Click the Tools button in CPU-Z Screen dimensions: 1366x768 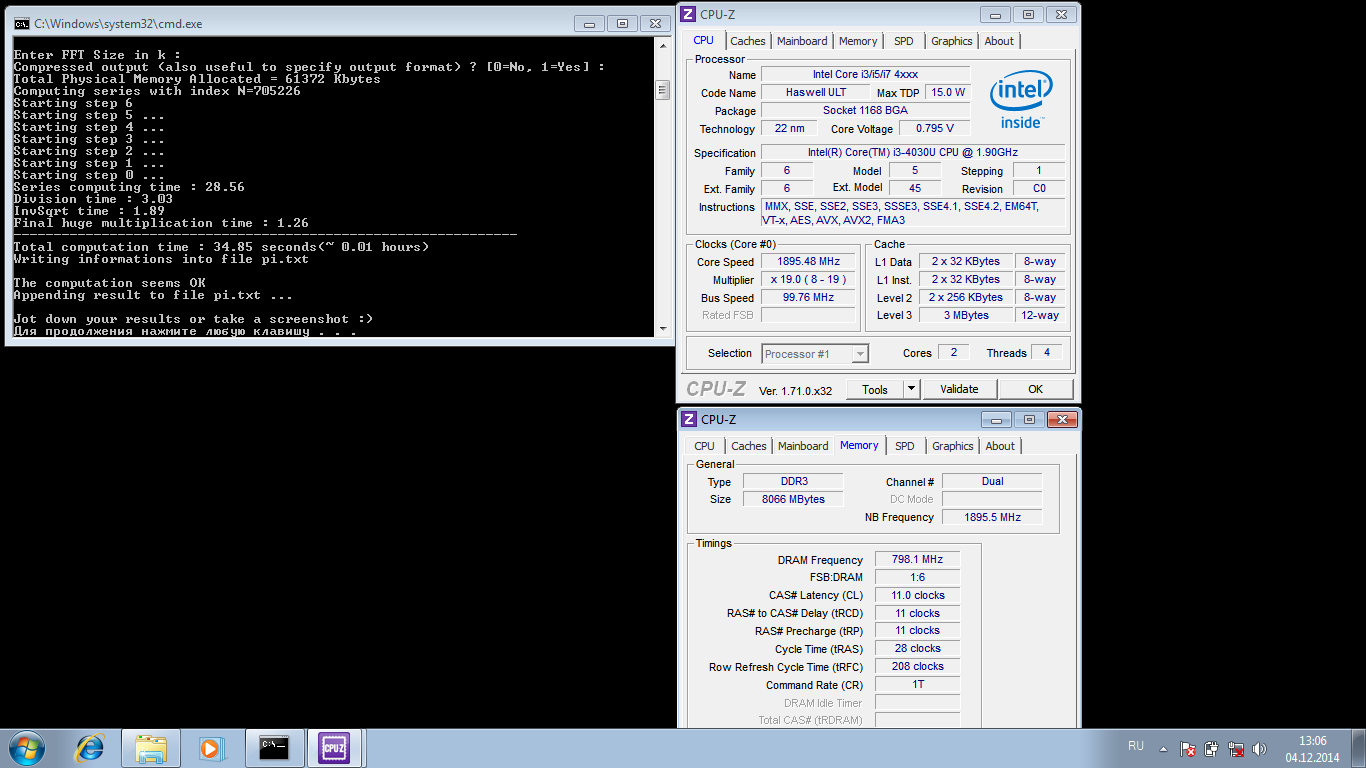tap(875, 390)
